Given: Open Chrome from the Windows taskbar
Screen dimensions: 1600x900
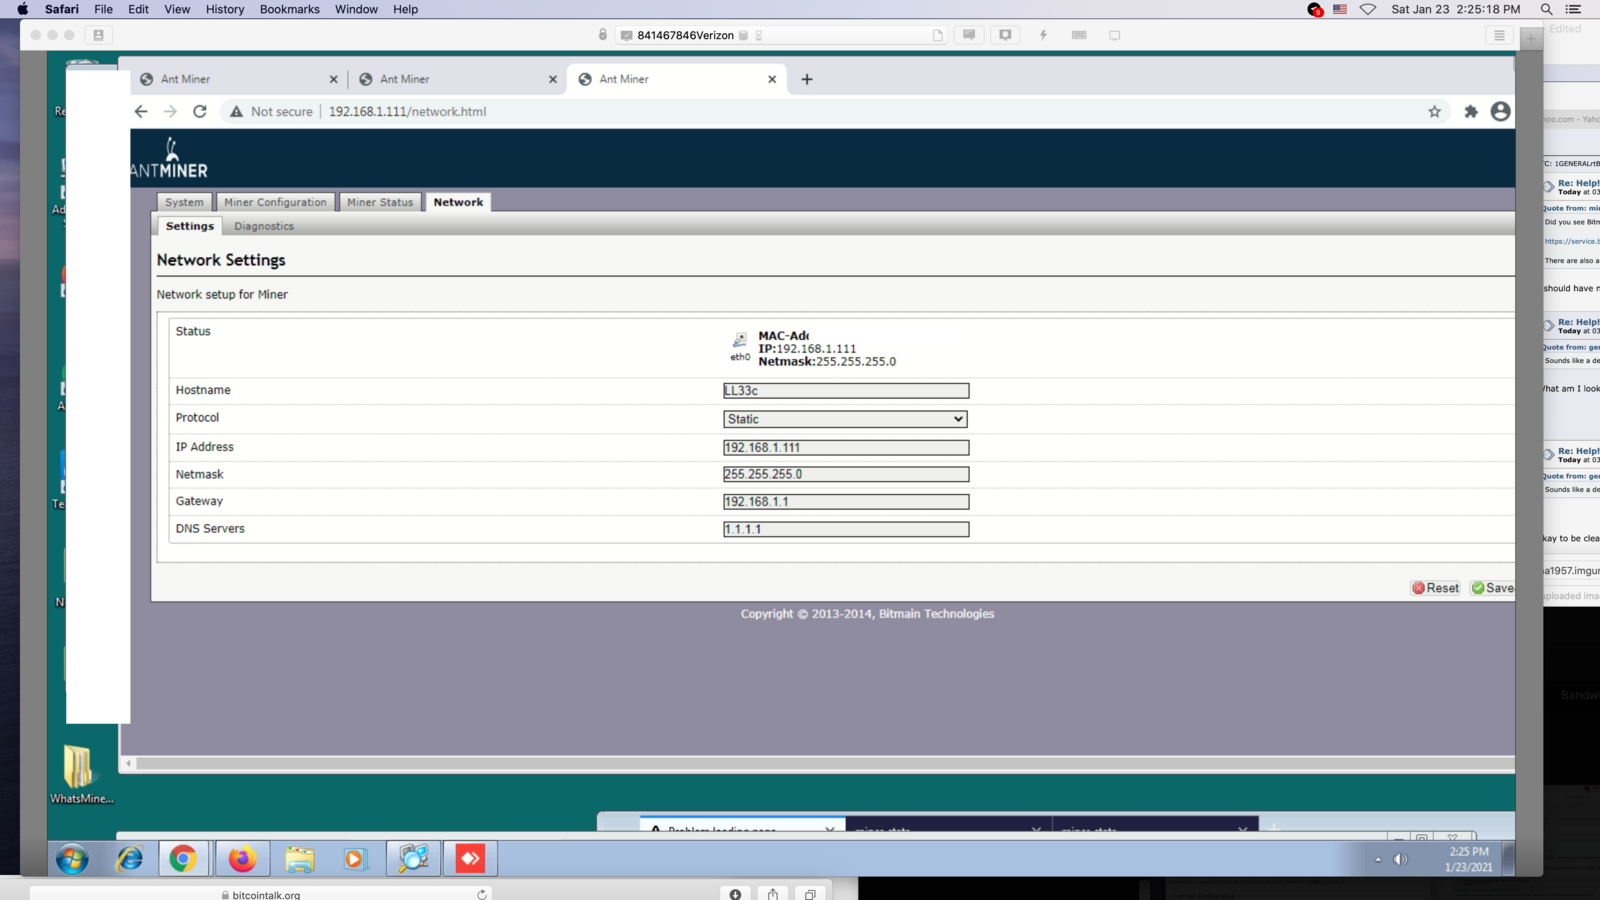Looking at the screenshot, I should [182, 859].
